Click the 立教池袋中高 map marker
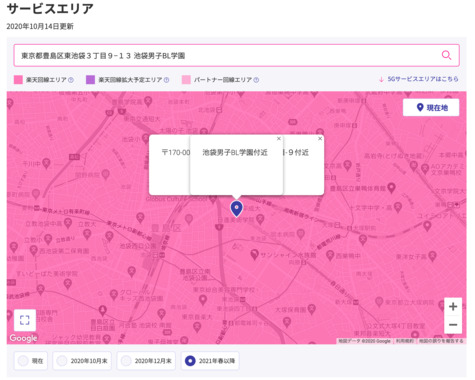The width and height of the screenshot is (475, 380). 68,223
